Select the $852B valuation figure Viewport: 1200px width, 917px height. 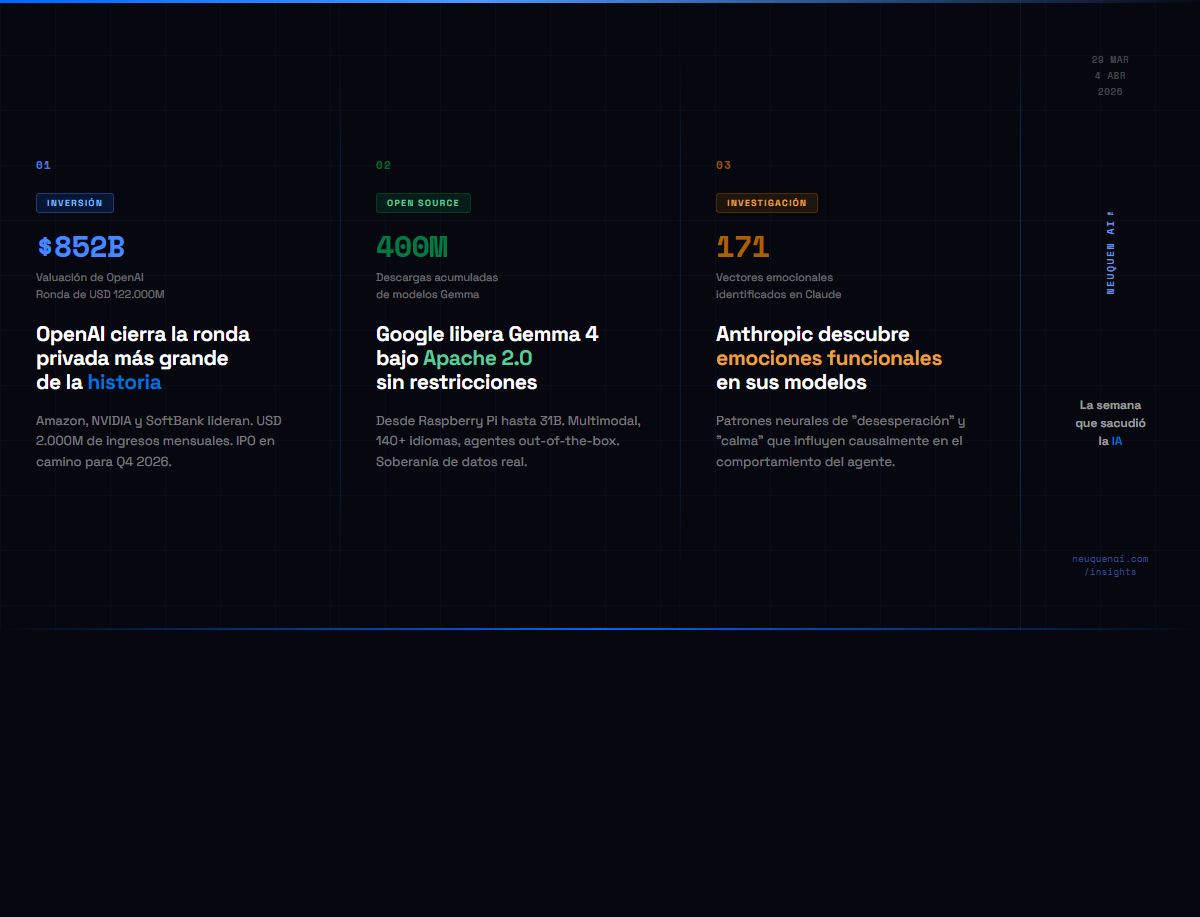point(81,247)
